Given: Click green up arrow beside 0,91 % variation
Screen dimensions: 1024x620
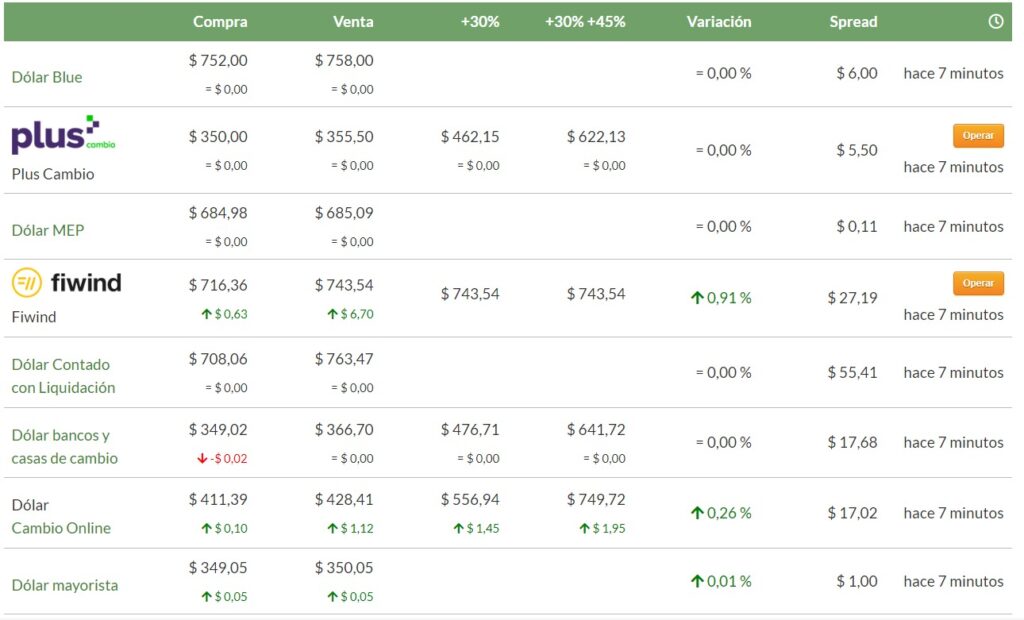Looking at the screenshot, I should pyautogui.click(x=697, y=298).
